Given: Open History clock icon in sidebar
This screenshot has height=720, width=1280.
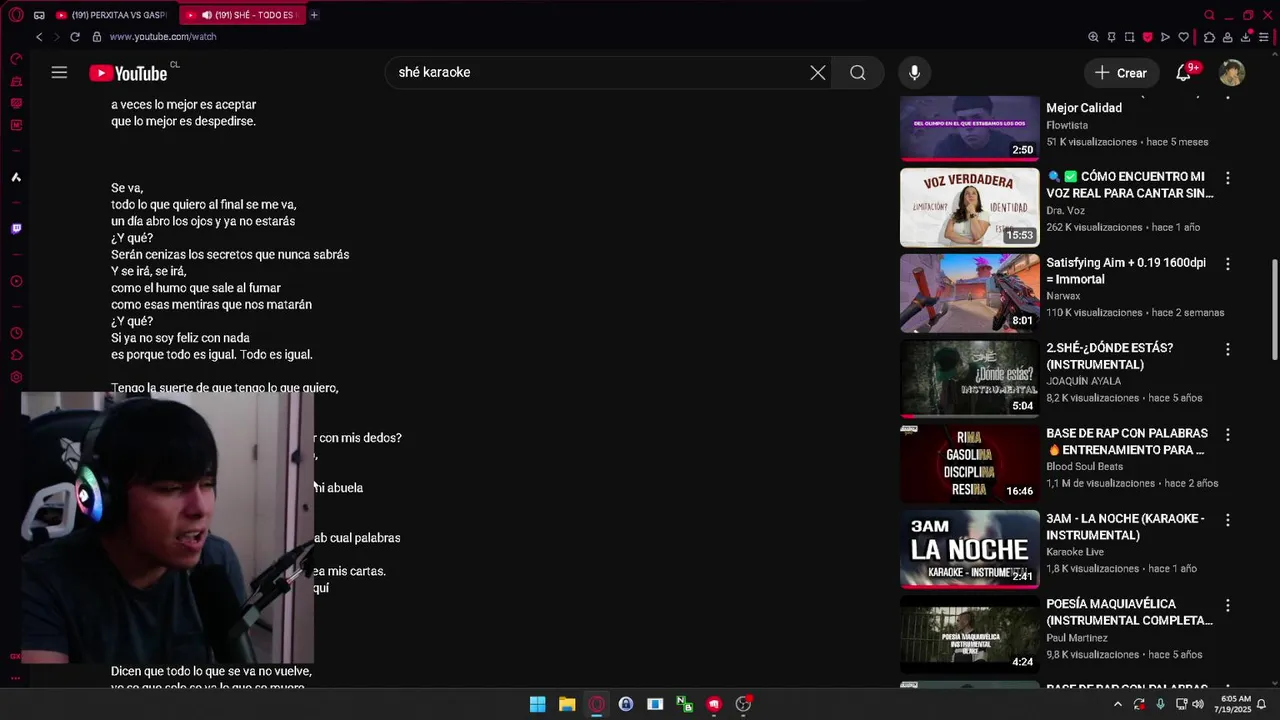Looking at the screenshot, I should point(16,333).
